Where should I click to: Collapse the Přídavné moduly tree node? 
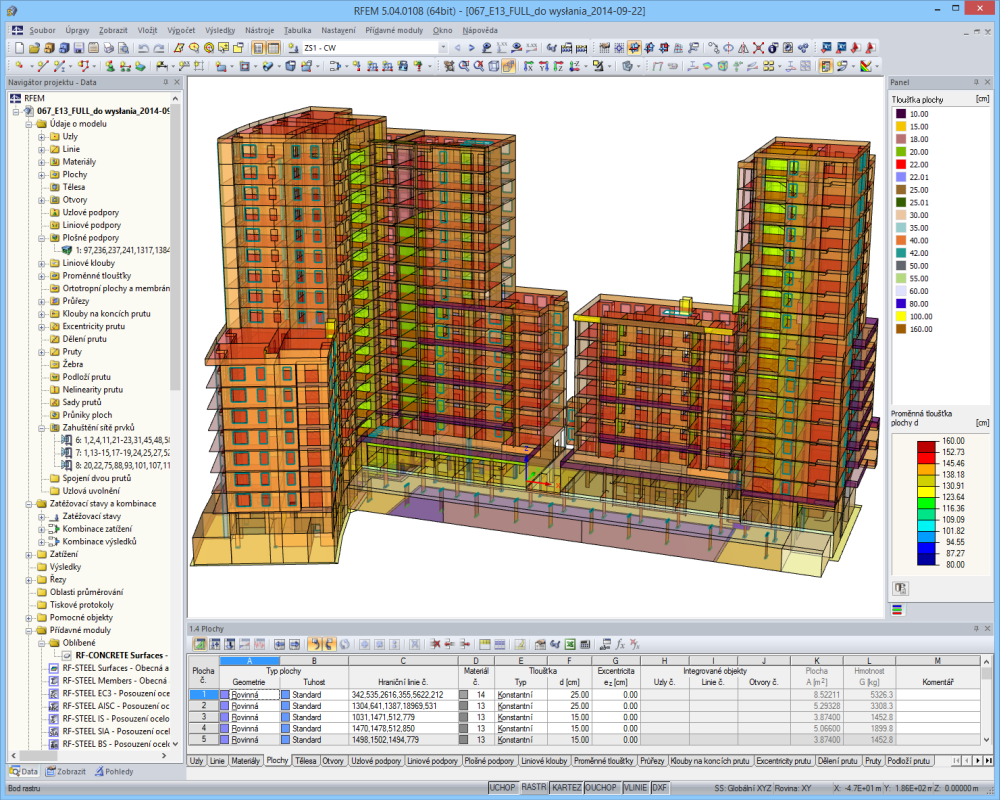click(x=29, y=630)
